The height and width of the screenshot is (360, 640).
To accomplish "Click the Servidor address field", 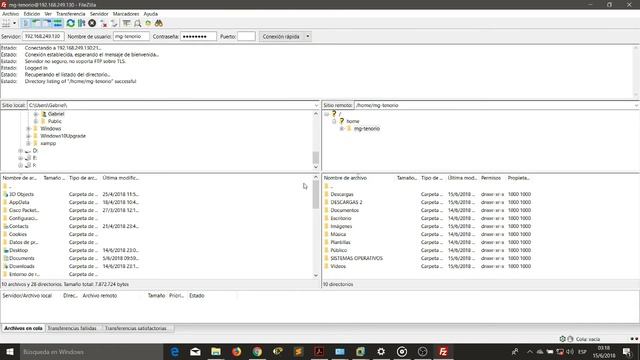I will coord(43,36).
